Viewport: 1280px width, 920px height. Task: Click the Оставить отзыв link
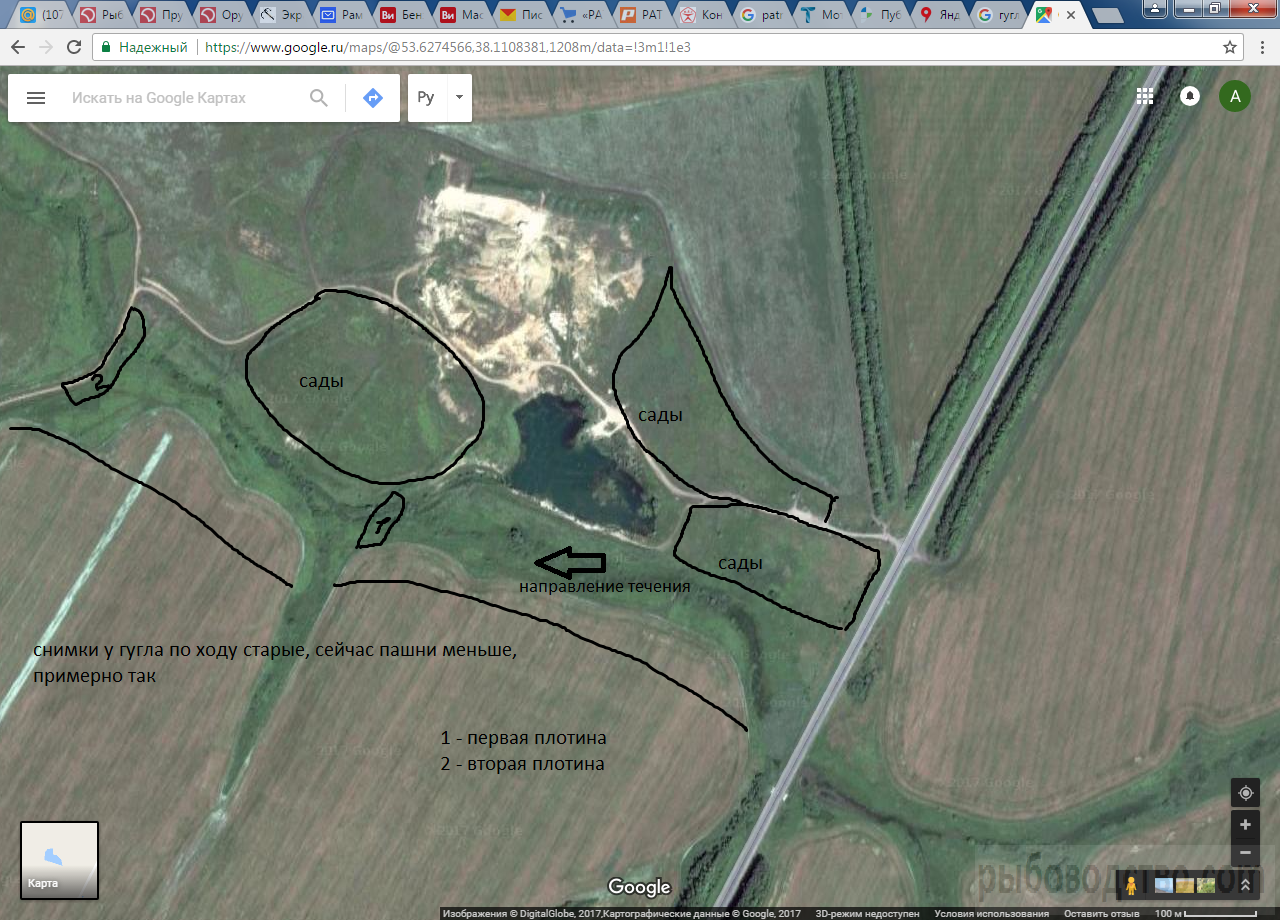[1101, 913]
